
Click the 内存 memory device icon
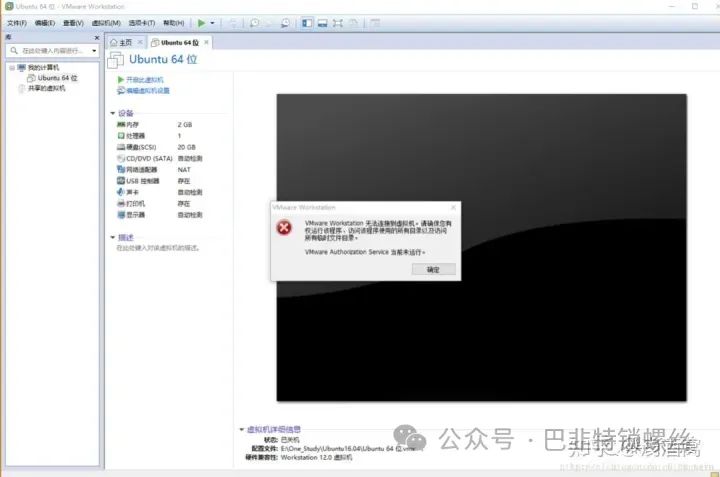coord(121,124)
